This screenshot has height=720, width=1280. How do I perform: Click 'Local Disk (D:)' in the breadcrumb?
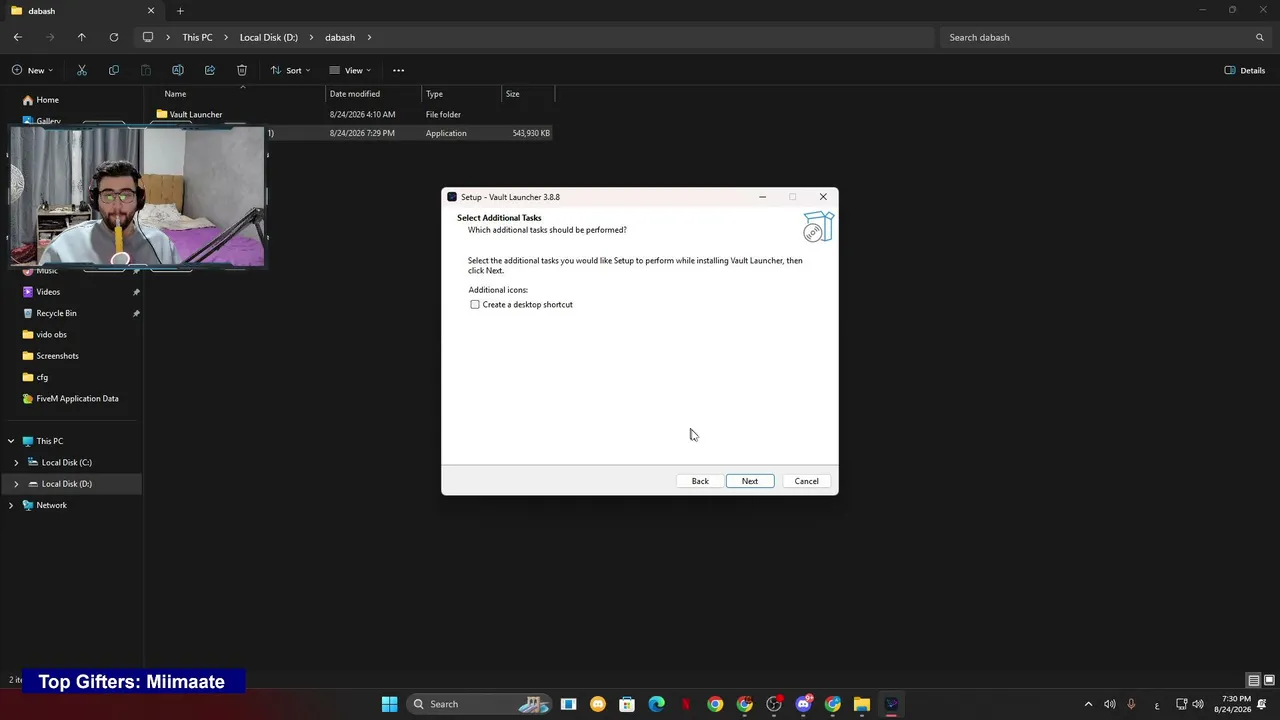269,37
